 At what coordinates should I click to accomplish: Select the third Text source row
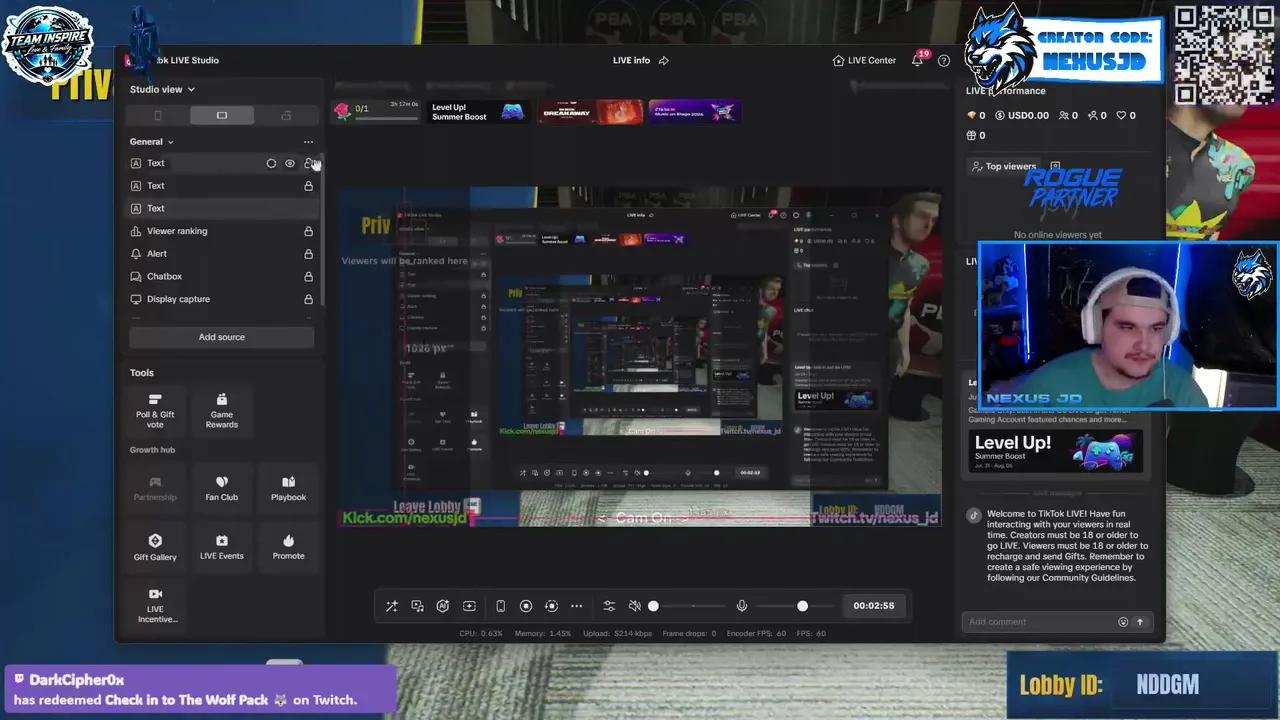(x=222, y=208)
